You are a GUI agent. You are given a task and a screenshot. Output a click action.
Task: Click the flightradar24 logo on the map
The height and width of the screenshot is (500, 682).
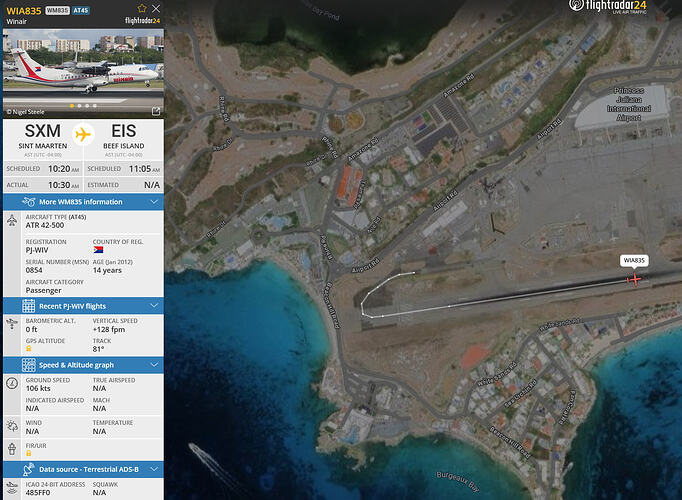[608, 6]
